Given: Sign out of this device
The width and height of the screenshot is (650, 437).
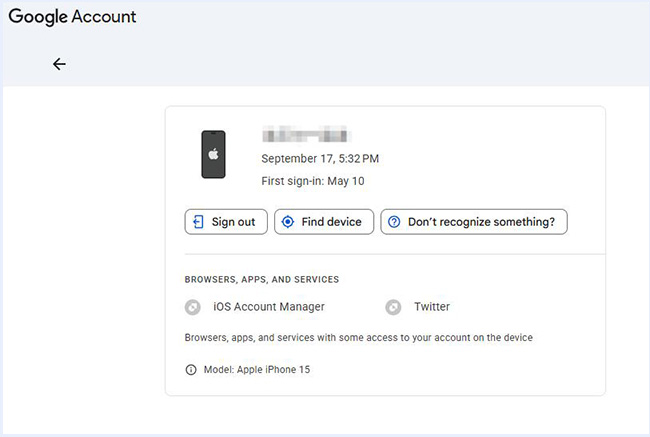Looking at the screenshot, I should click(x=226, y=222).
